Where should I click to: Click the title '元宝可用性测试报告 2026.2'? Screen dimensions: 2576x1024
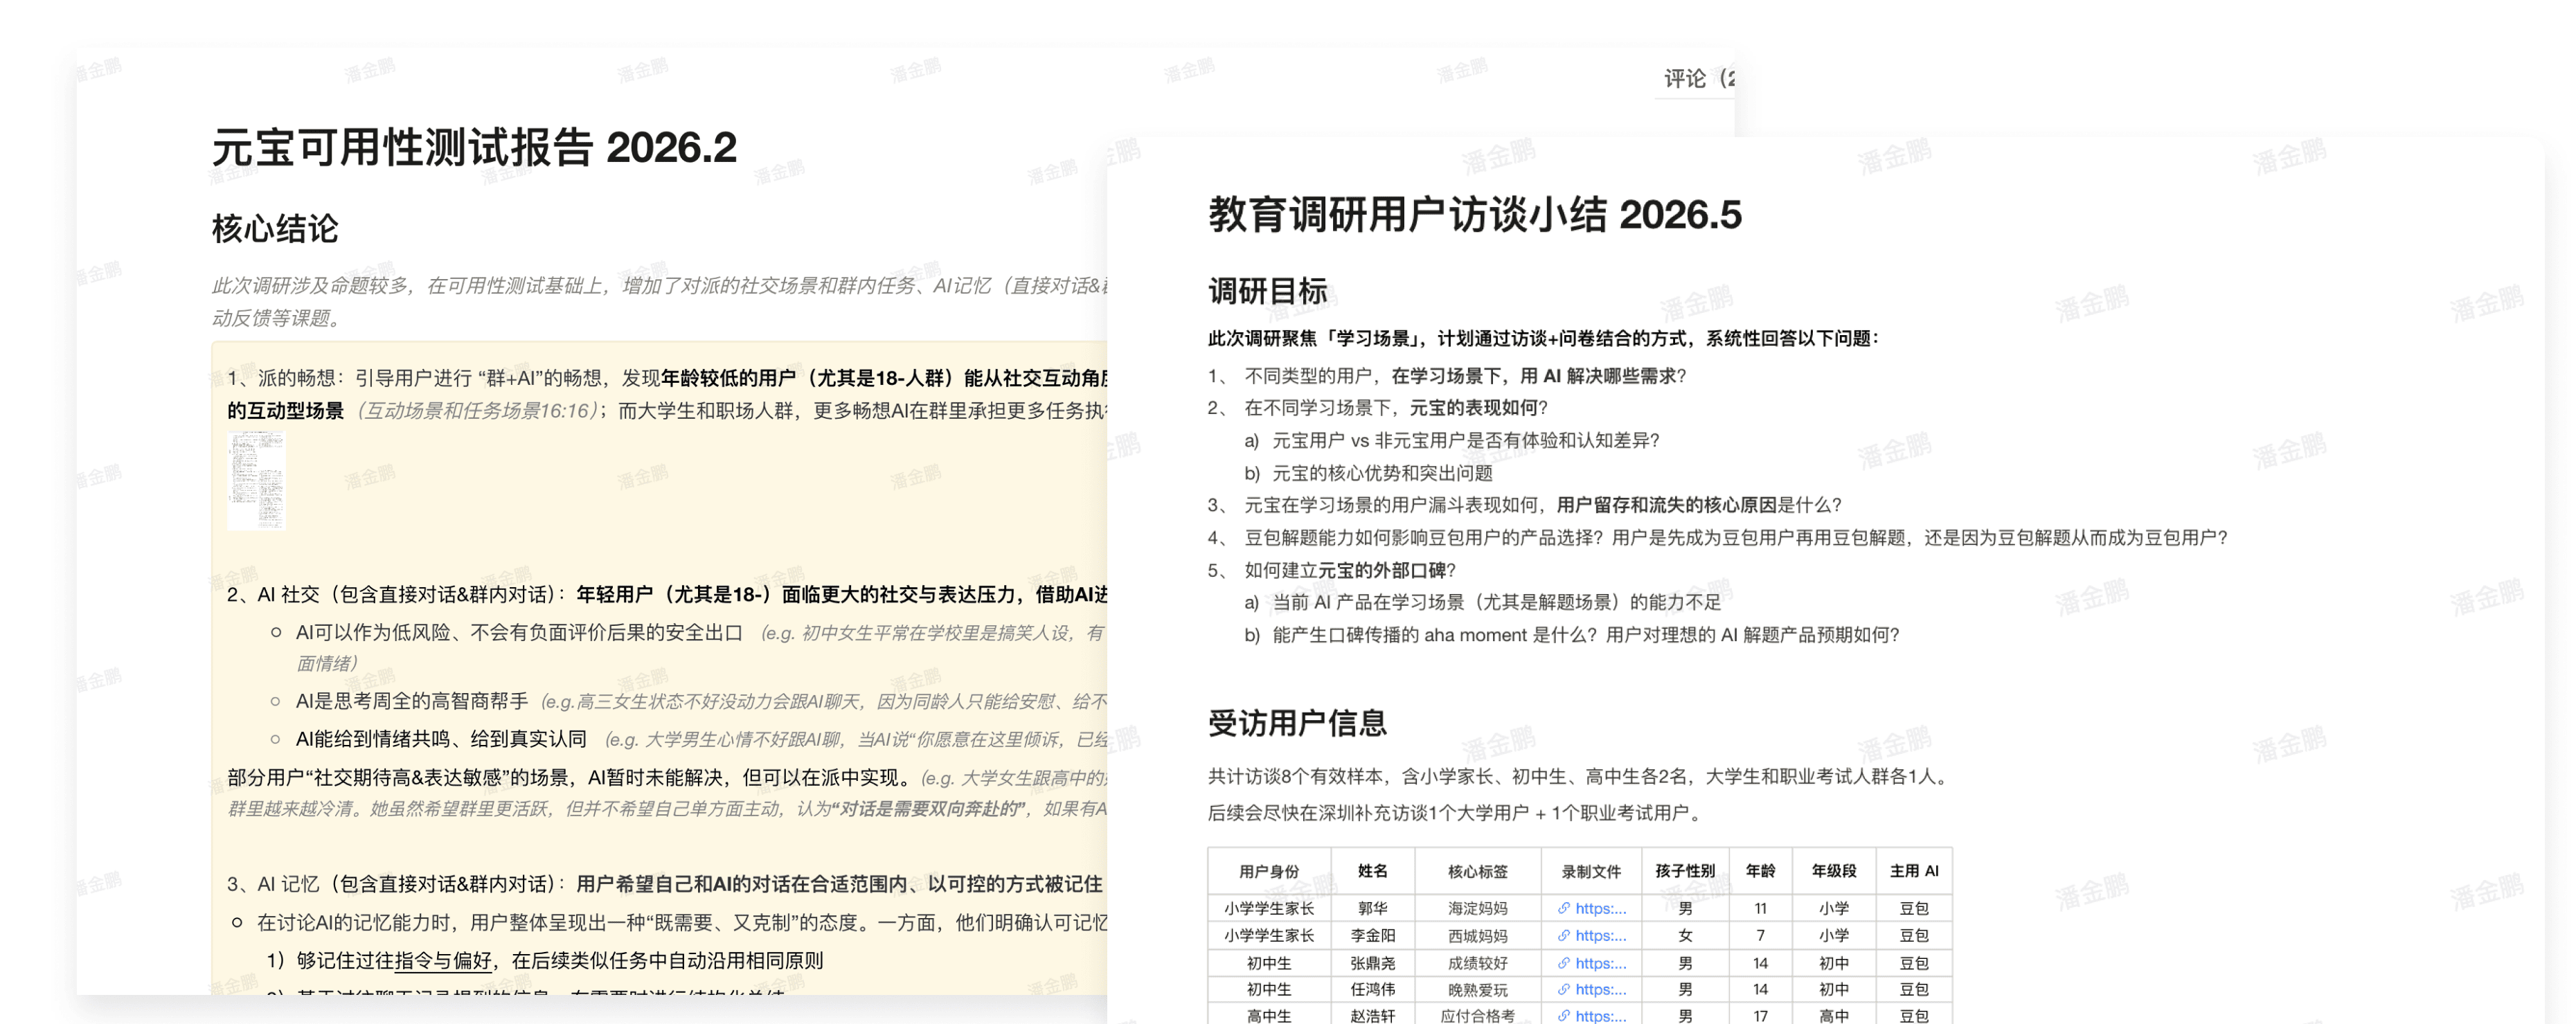coord(474,148)
